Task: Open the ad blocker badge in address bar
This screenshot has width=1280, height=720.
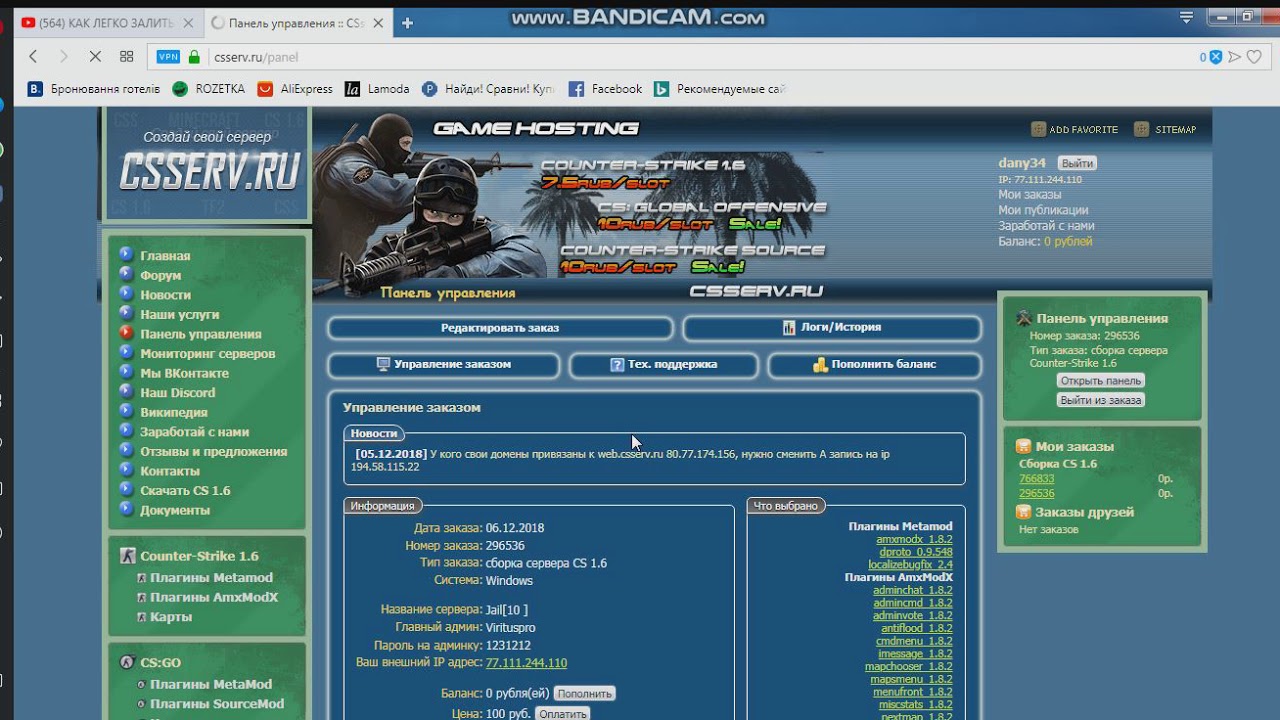Action: coord(1211,57)
